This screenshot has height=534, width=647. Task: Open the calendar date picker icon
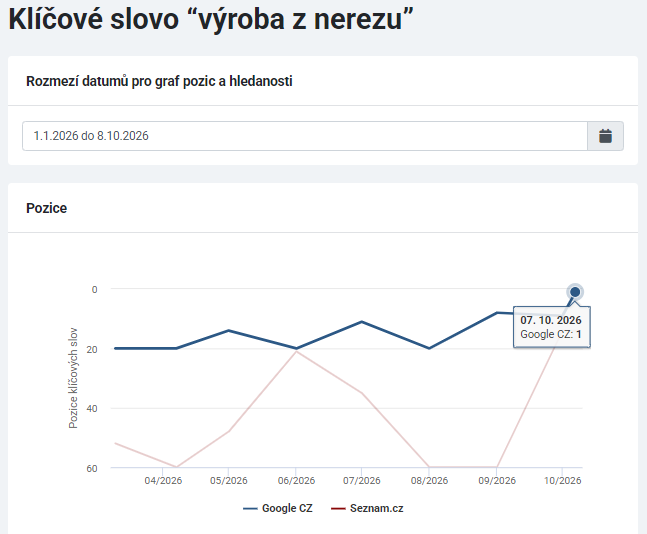pyautogui.click(x=605, y=136)
